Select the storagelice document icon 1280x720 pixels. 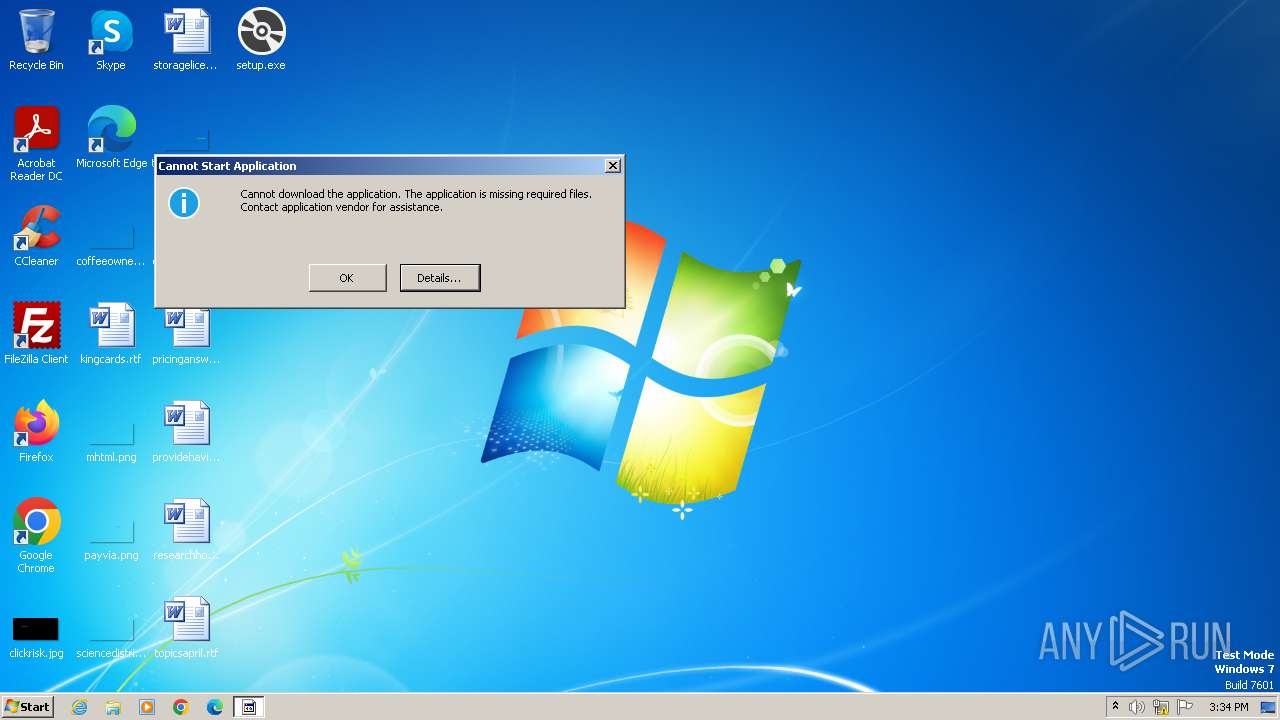[x=186, y=40]
